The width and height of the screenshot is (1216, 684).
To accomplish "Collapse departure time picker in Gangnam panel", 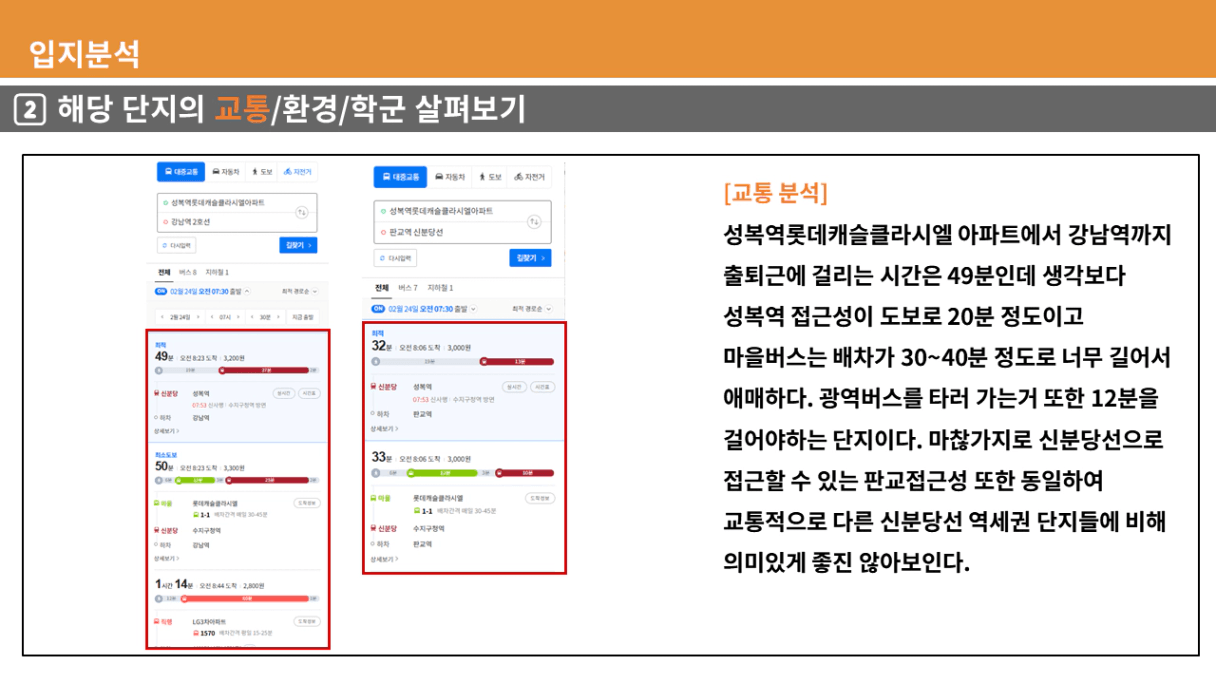I will click(247, 291).
